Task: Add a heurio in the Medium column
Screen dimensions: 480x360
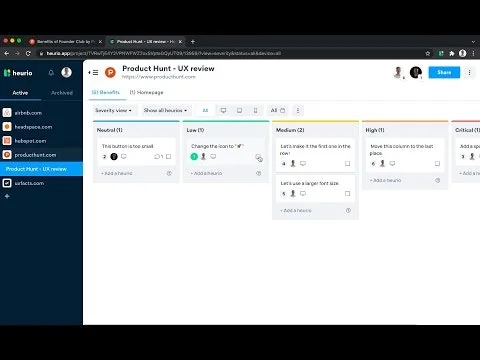Action: click(296, 210)
